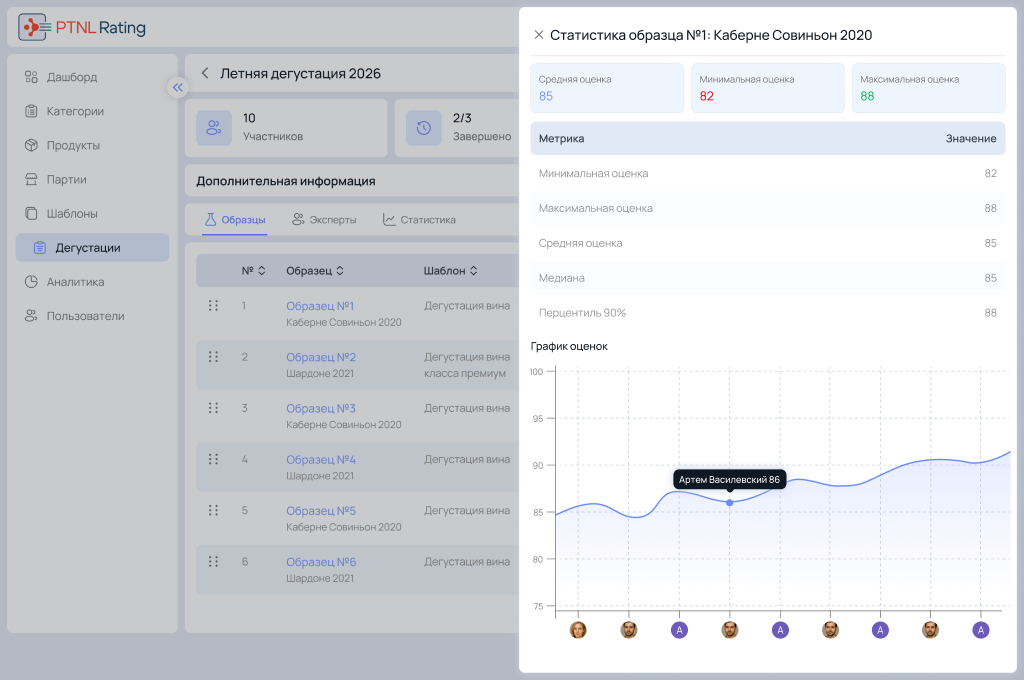The width and height of the screenshot is (1024, 680).
Task: Click the first expert avatar under the chart
Action: point(578,630)
